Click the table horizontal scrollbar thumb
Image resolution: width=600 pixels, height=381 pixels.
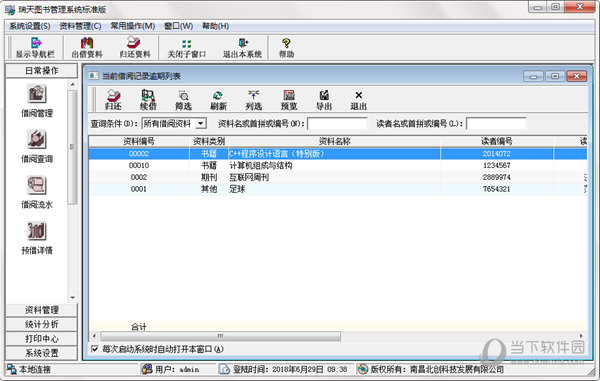coord(220,336)
